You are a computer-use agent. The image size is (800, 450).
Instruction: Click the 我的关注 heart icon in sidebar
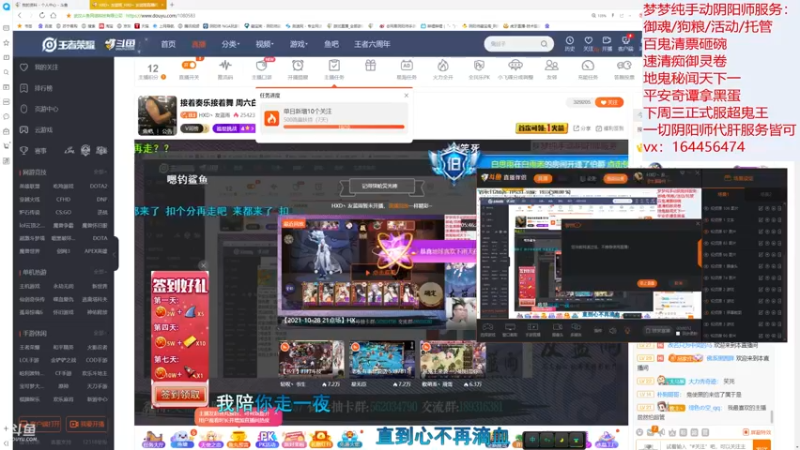24,67
